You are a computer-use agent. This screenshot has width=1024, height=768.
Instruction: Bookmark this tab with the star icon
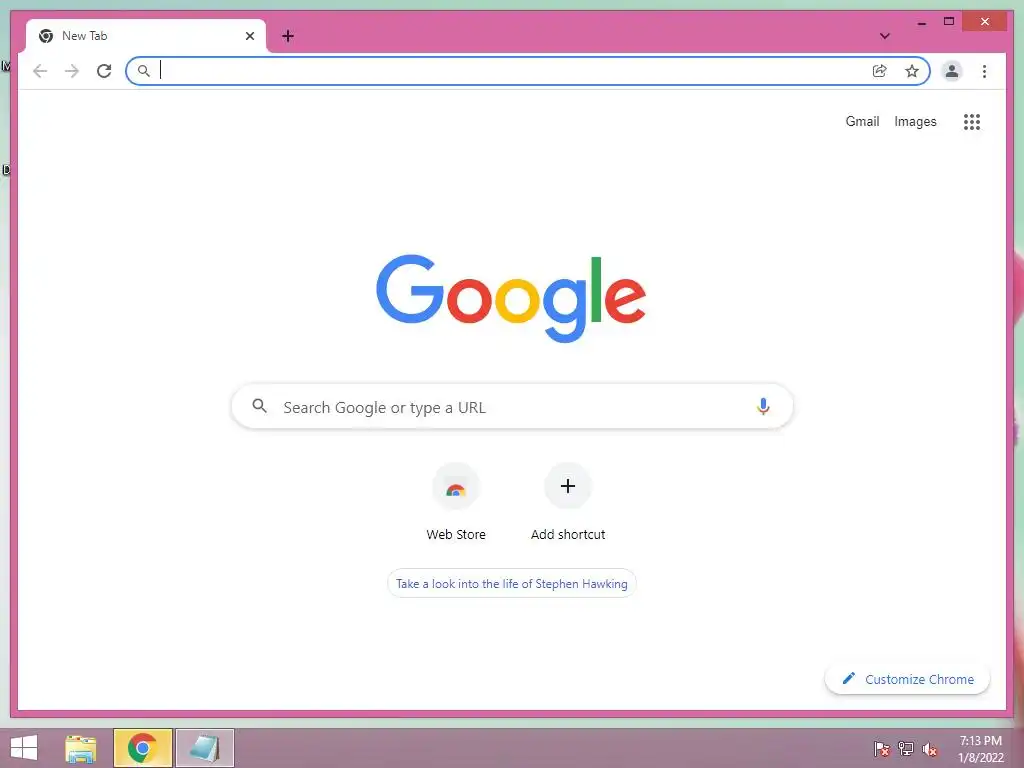pyautogui.click(x=912, y=71)
